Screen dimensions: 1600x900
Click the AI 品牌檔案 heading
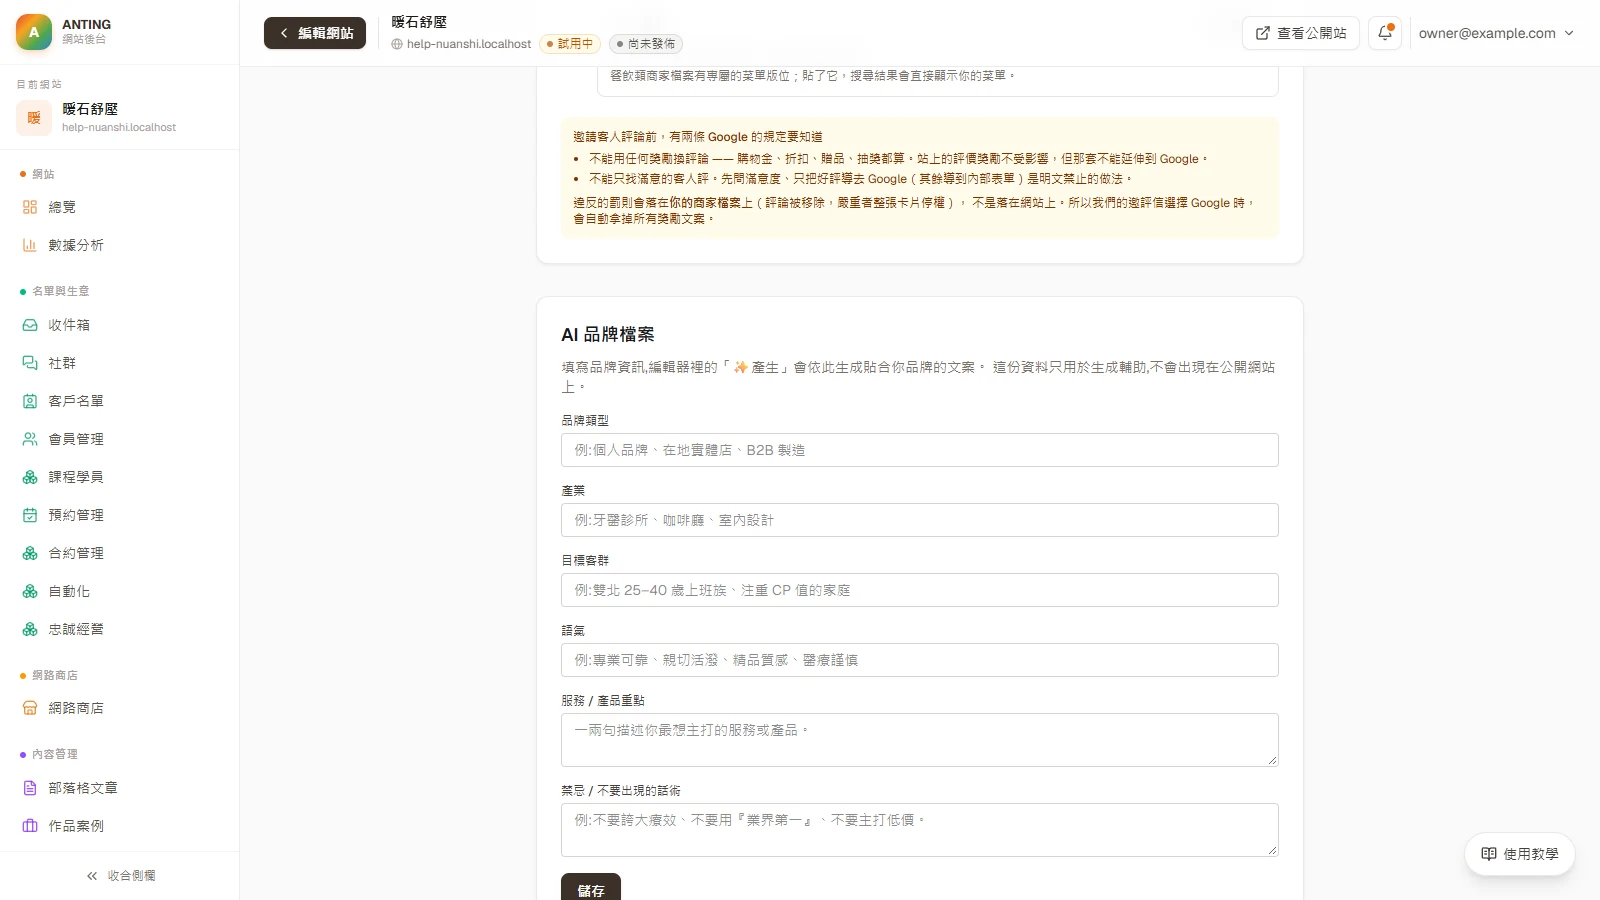(x=608, y=335)
